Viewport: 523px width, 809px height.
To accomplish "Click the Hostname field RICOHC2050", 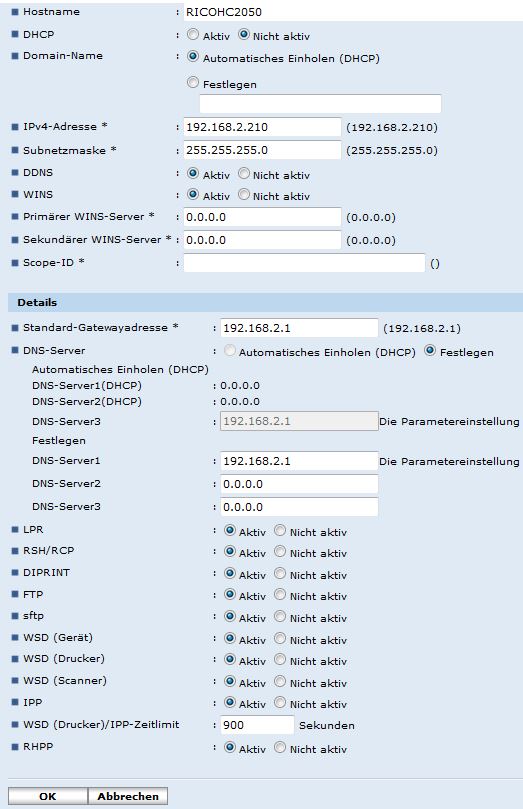I will point(353,12).
